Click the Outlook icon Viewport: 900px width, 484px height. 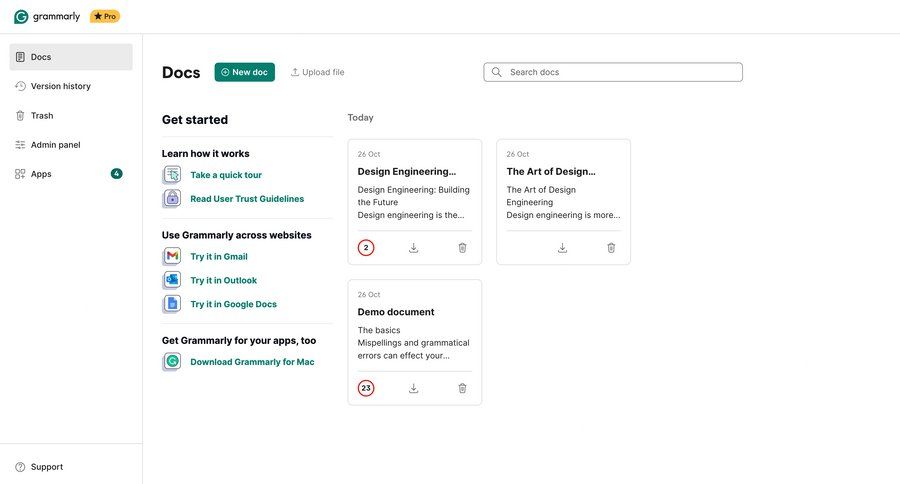coord(172,280)
